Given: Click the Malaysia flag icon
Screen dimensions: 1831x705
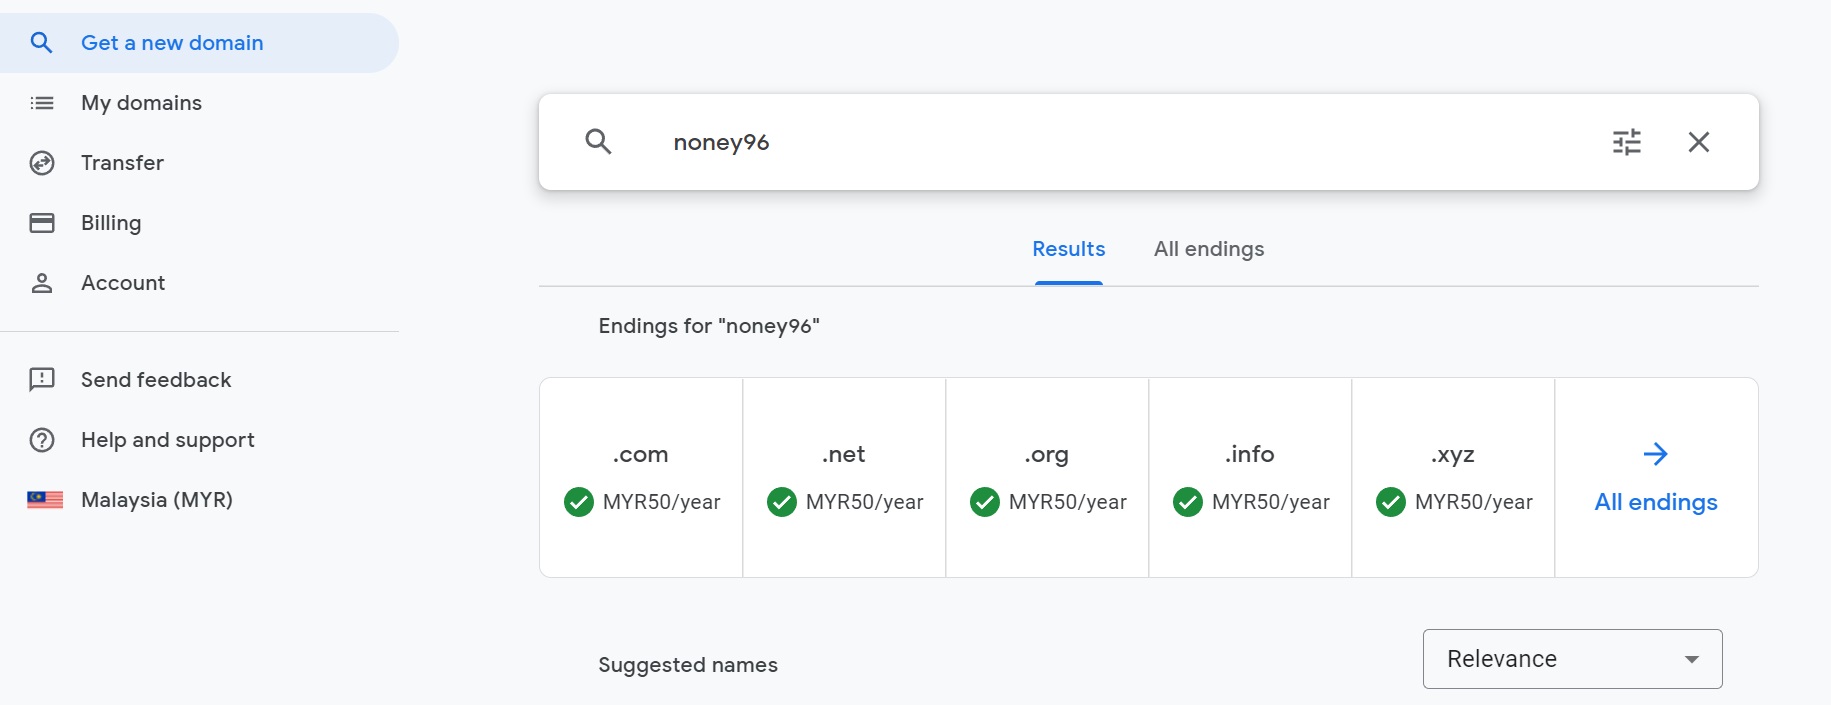Looking at the screenshot, I should 45,500.
